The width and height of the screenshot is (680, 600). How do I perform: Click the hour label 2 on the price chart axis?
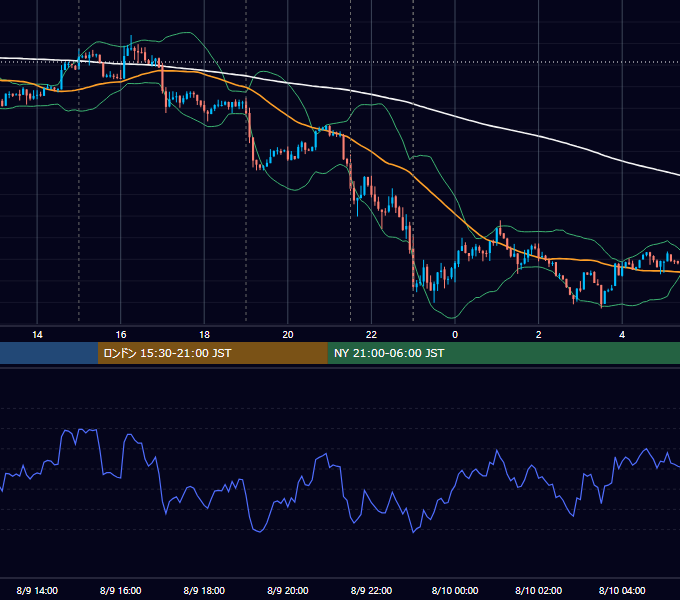tap(538, 335)
